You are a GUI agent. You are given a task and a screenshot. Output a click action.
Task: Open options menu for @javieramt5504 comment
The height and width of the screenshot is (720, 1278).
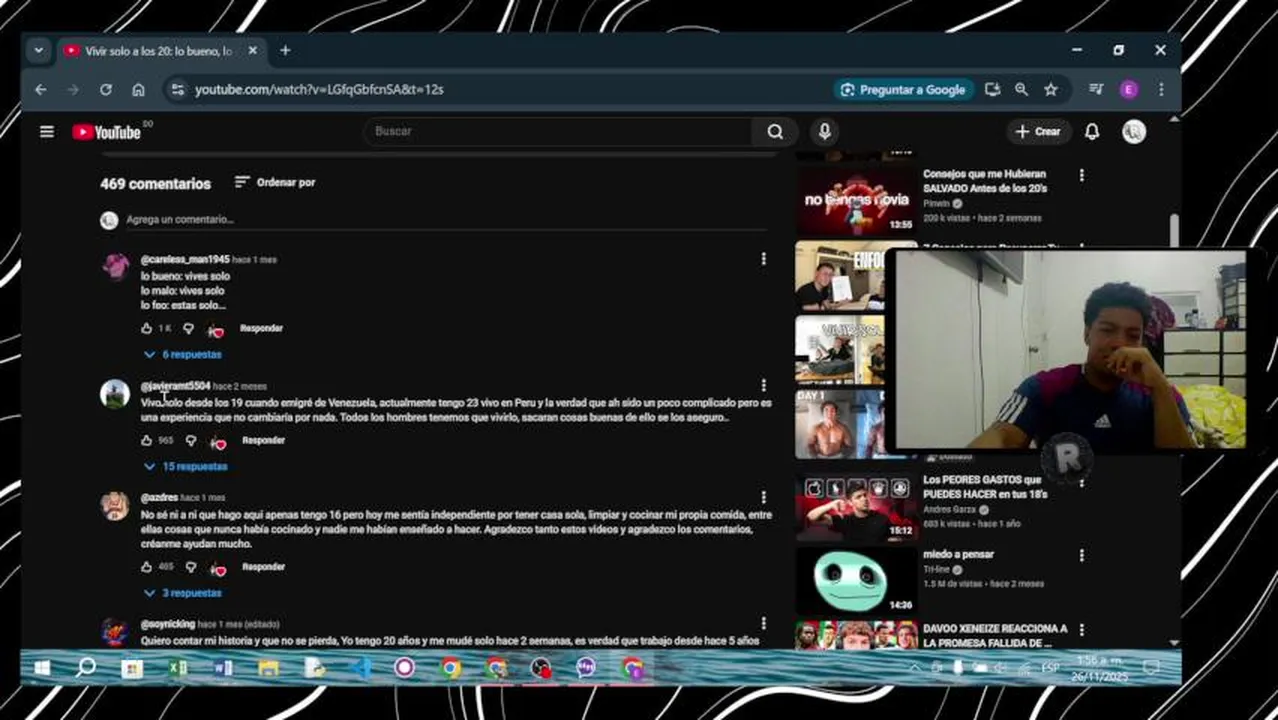point(763,385)
